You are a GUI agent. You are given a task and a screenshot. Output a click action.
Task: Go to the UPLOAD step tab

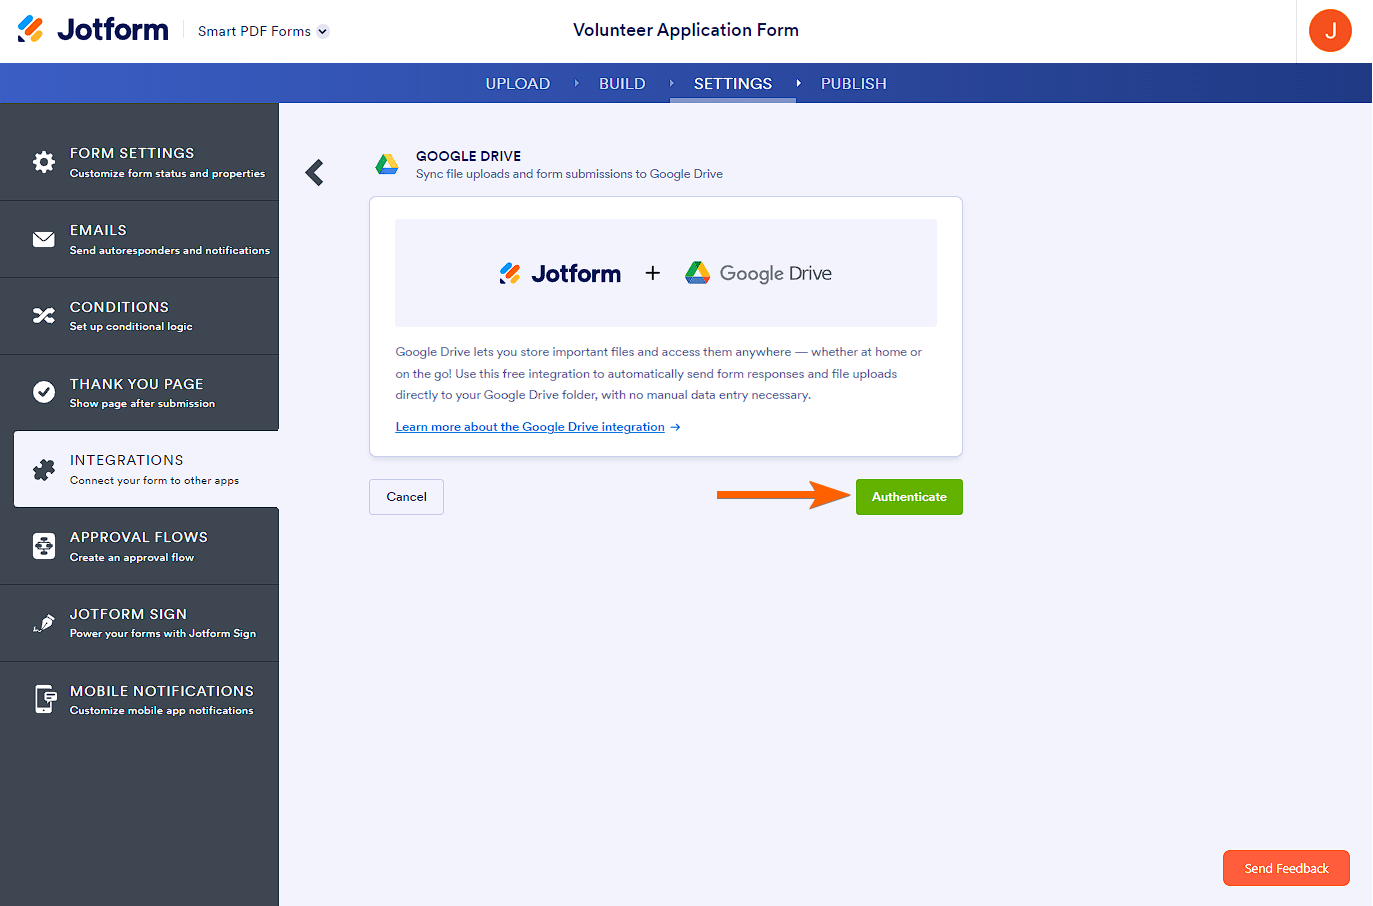click(518, 84)
